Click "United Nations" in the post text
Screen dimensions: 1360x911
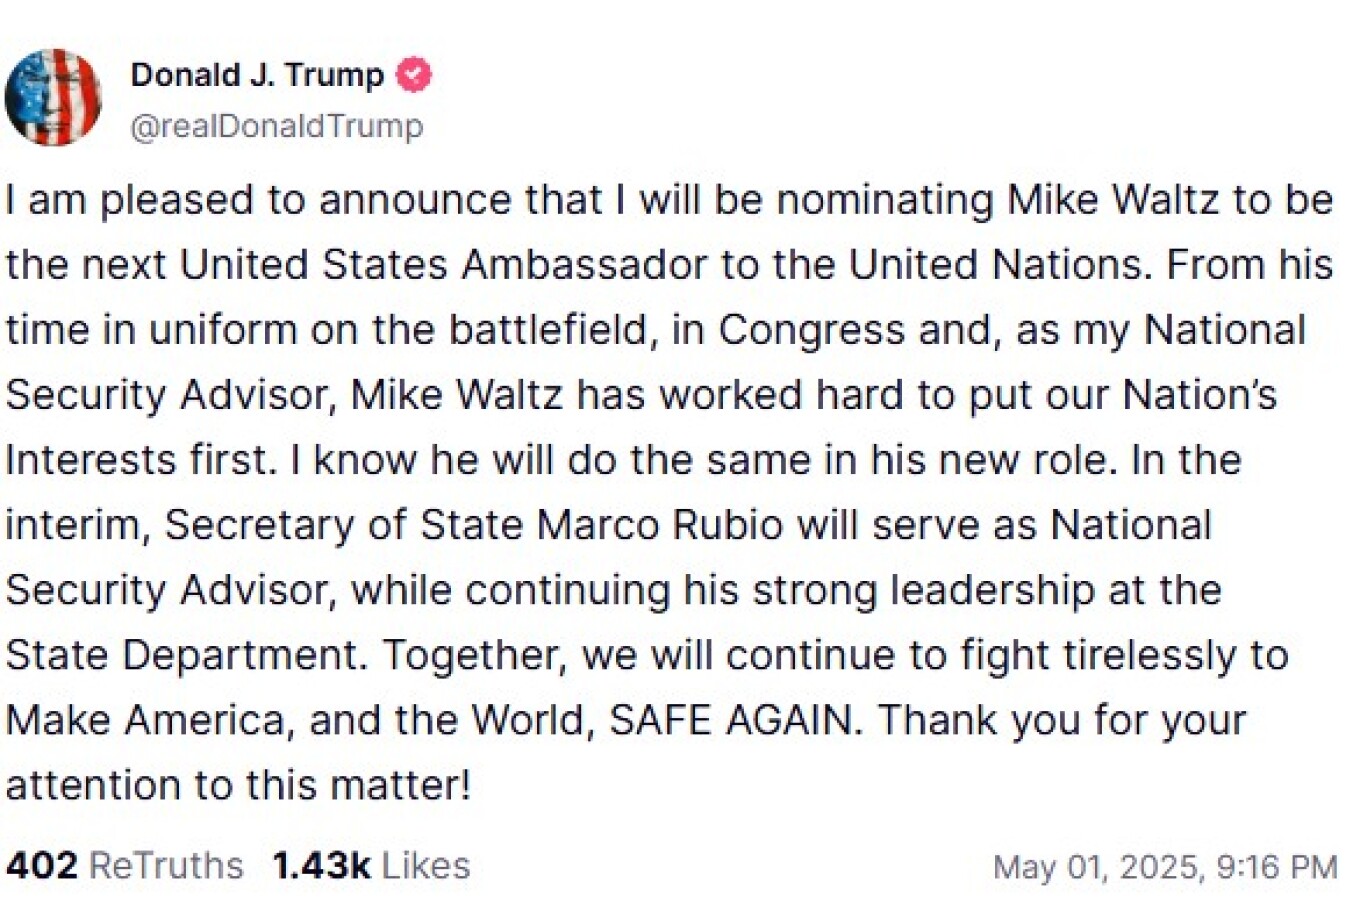(x=995, y=265)
